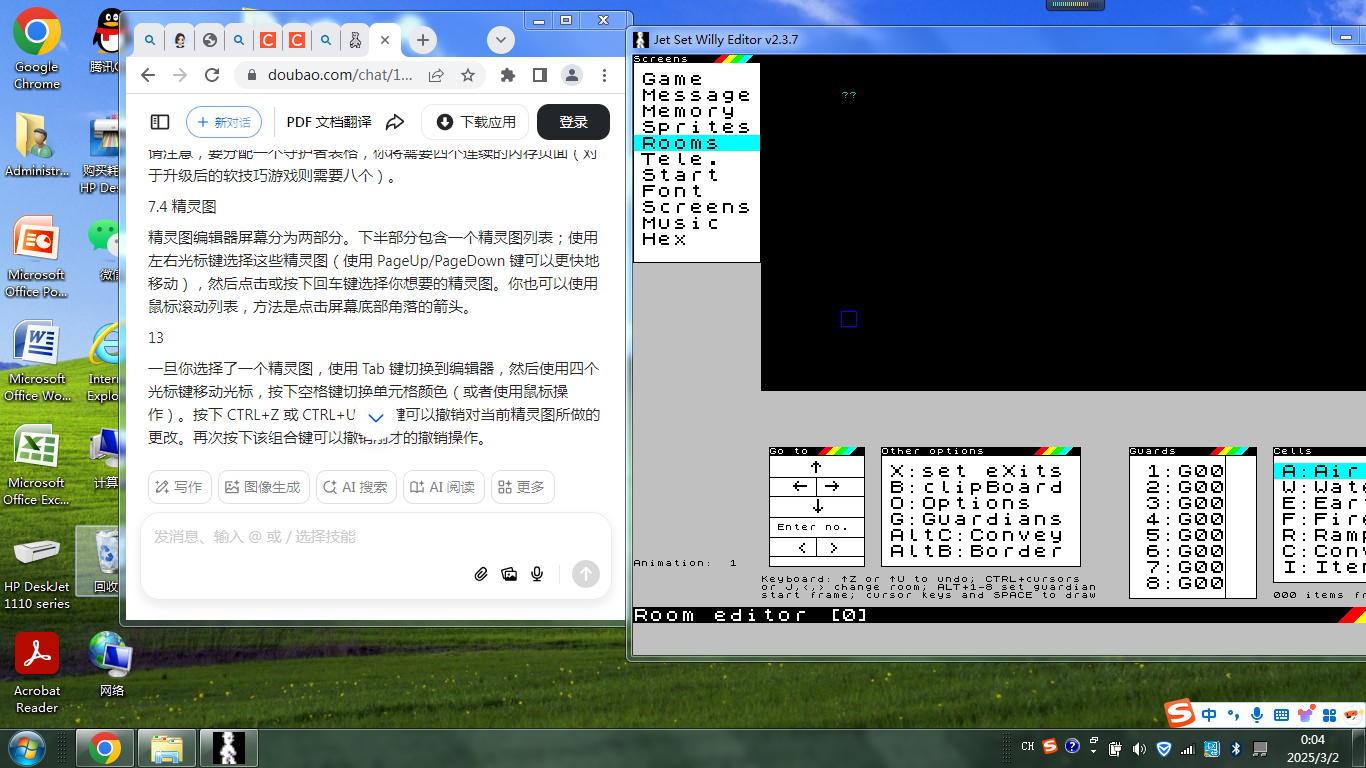Click 下载应用 download app button
This screenshot has width=1366, height=768.
click(x=475, y=122)
